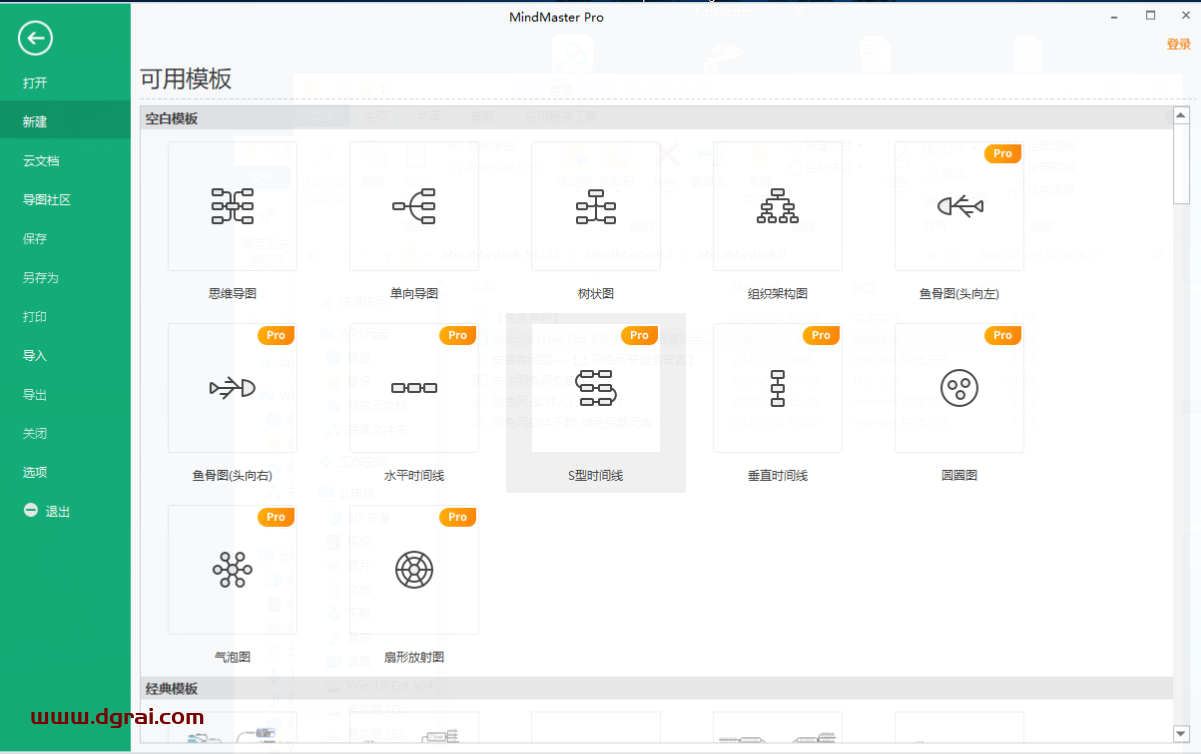Pick the S型时间线 timeline template

pos(596,388)
